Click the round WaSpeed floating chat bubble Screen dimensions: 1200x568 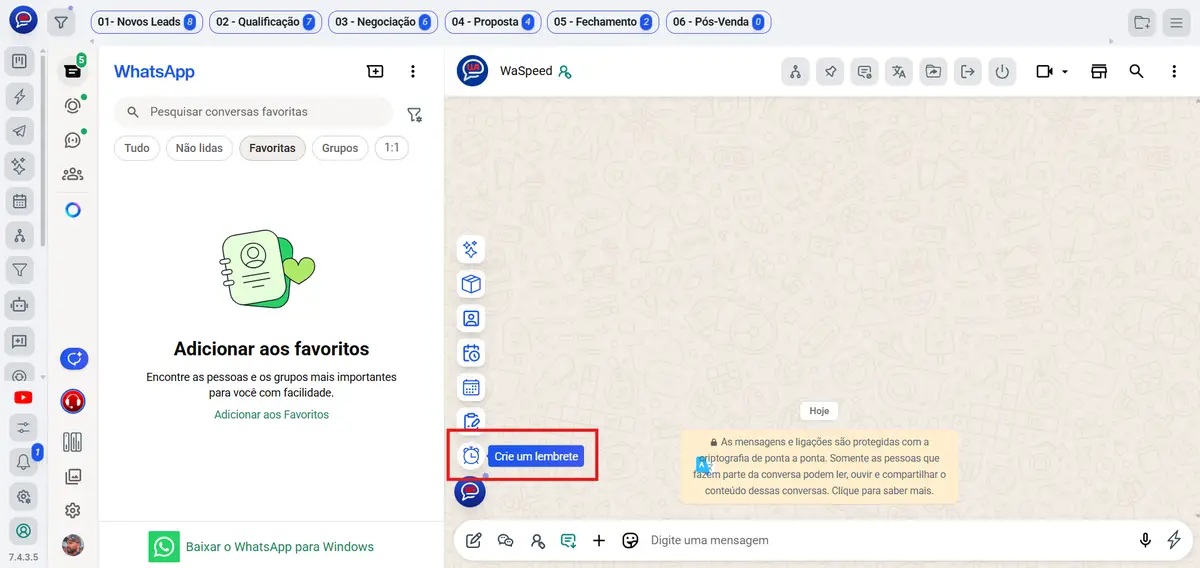pyautogui.click(x=470, y=491)
